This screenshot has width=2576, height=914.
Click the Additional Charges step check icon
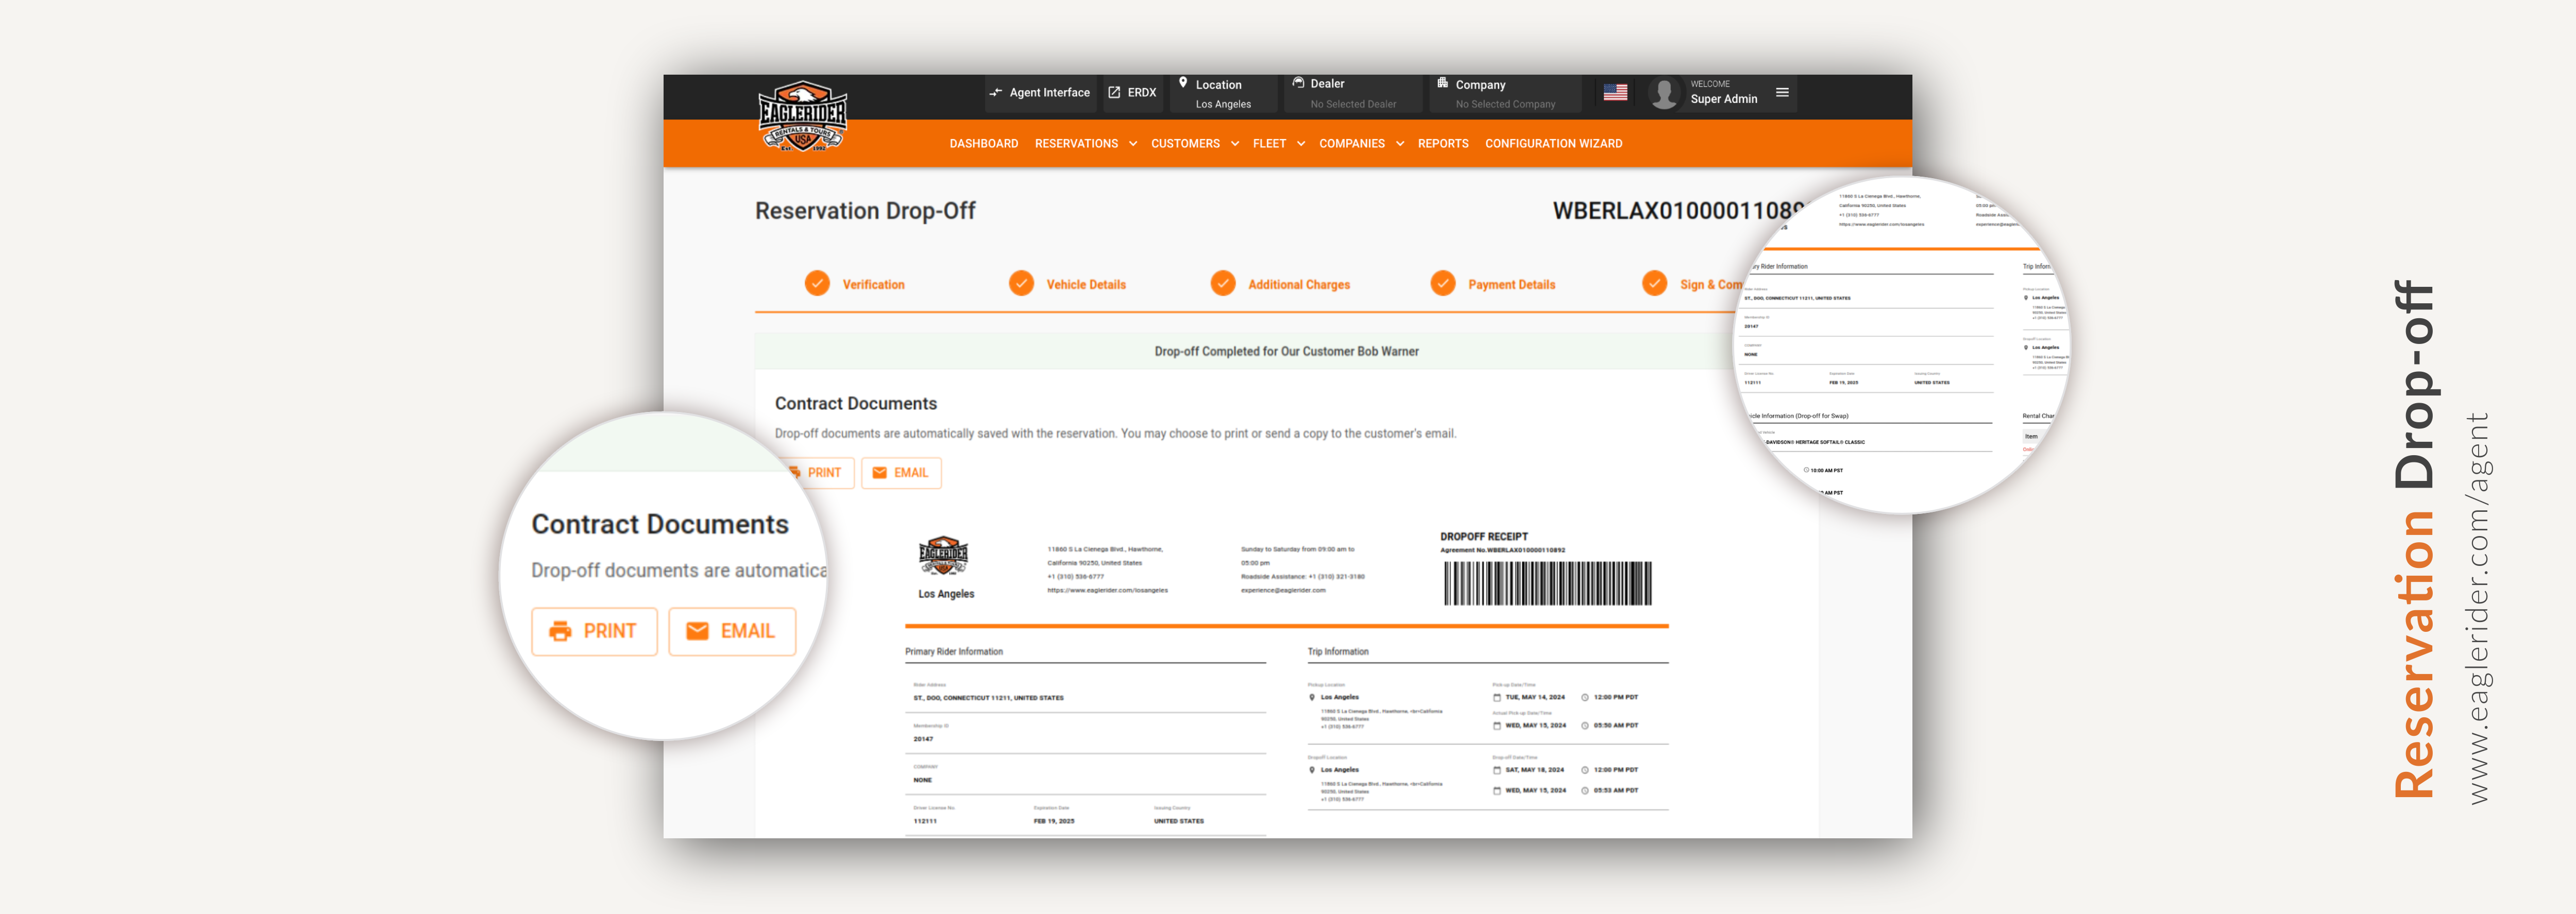pos(1223,283)
